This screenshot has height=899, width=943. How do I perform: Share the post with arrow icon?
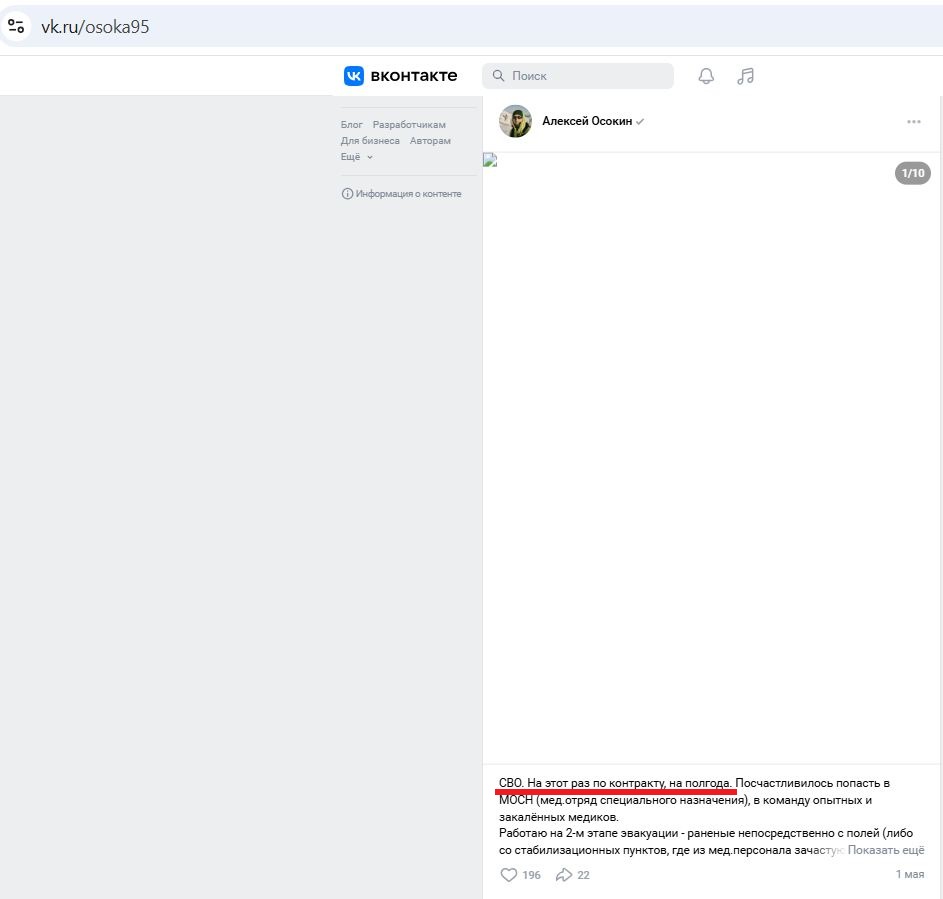pos(564,875)
